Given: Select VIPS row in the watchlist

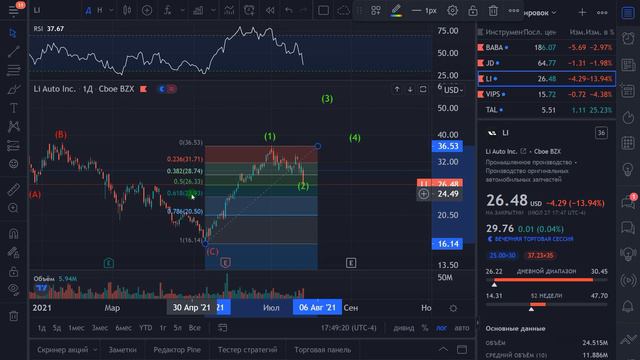Looking at the screenshot, I should tap(546, 94).
